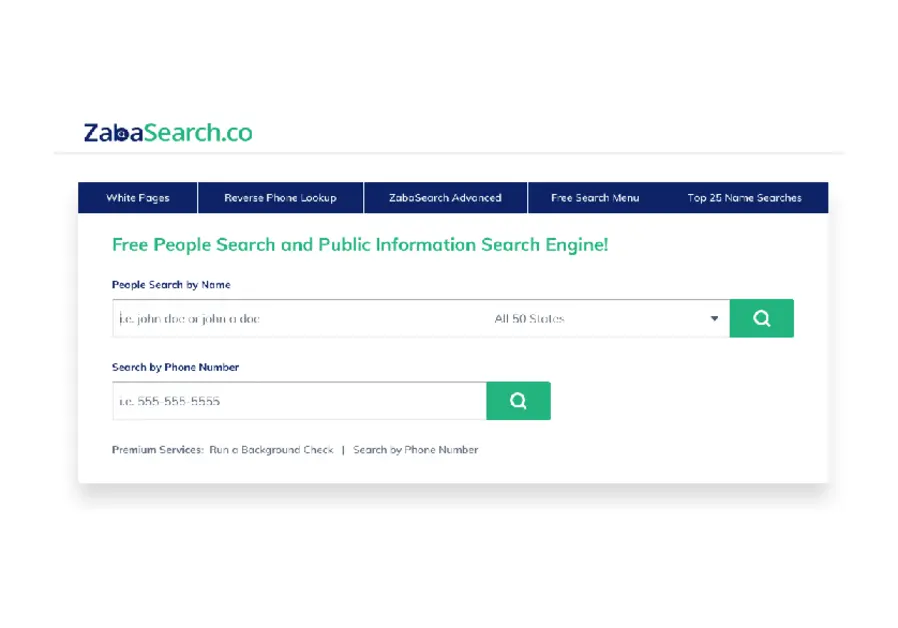The height and width of the screenshot is (628, 898).
Task: Open the Top 25 Name Searches tab
Action: [x=745, y=198]
